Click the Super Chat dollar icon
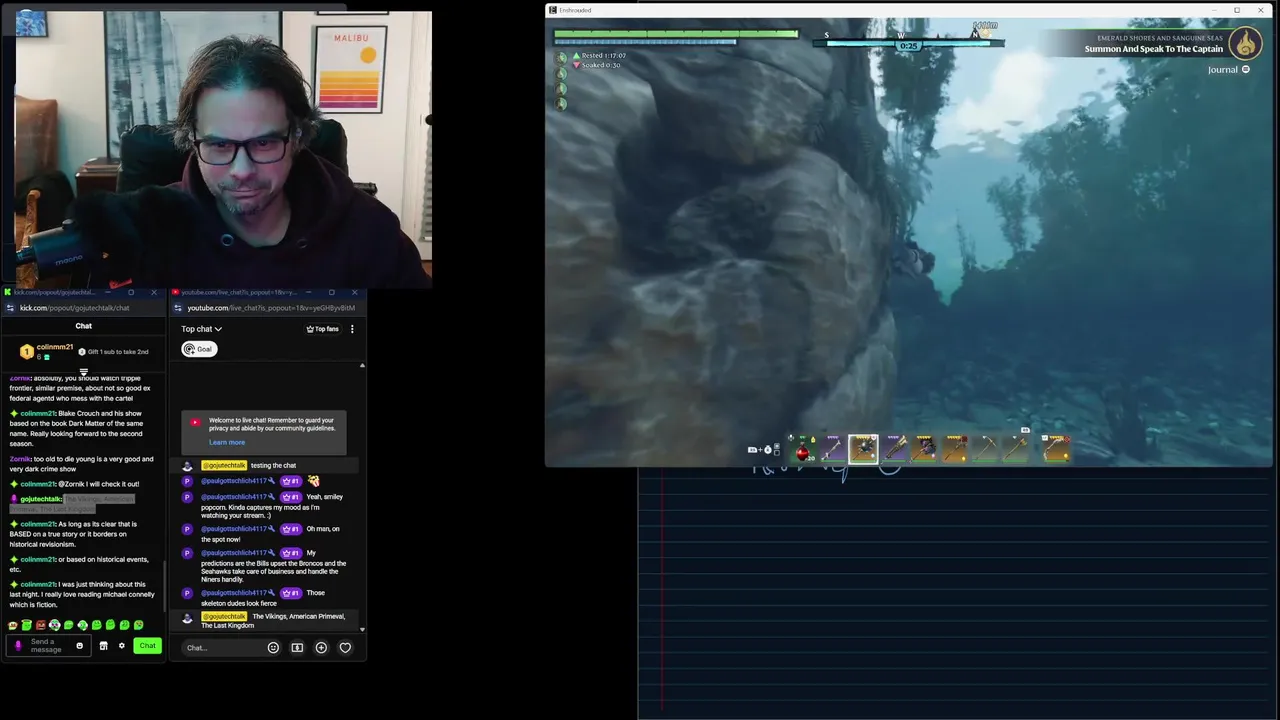The height and width of the screenshot is (720, 1280). (297, 648)
